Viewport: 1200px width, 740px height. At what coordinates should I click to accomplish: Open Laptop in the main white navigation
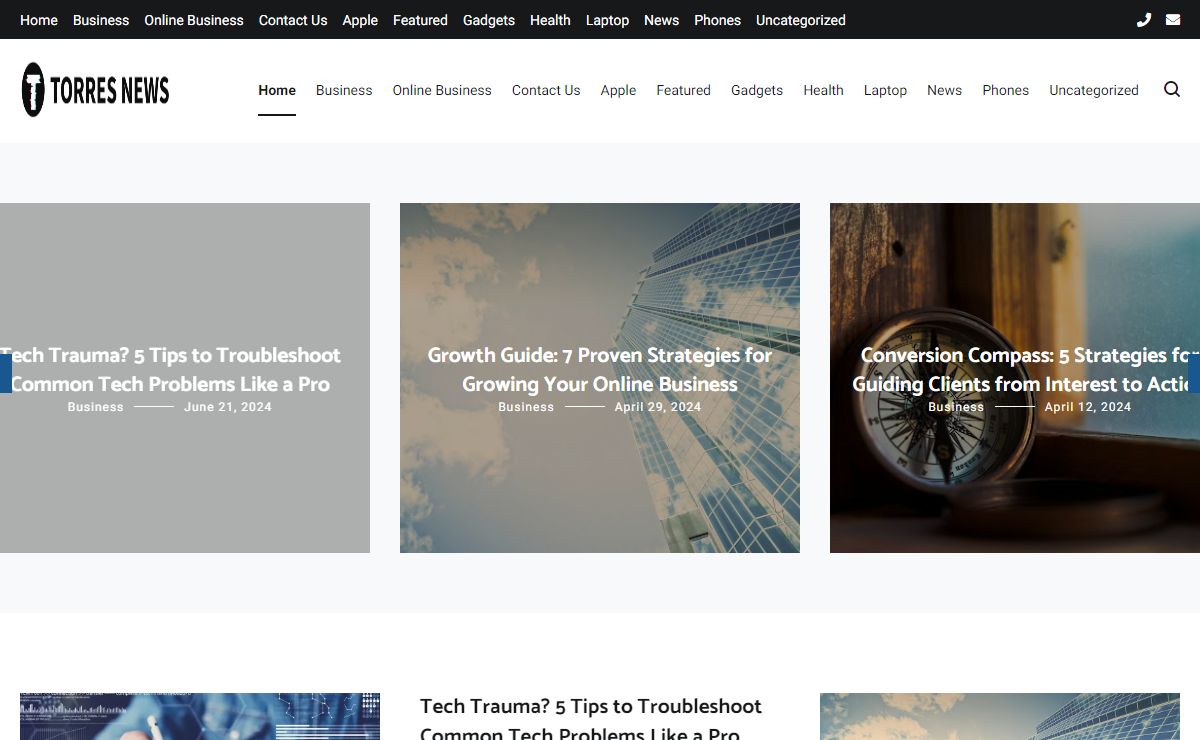pos(885,90)
